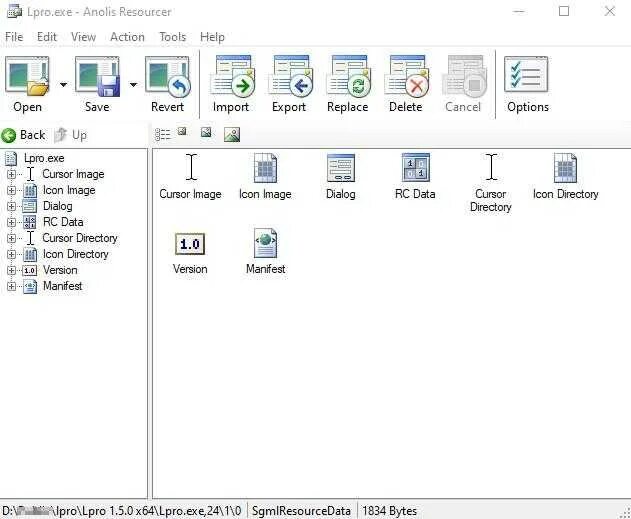Click the Anolis Resourcer title bar icon
This screenshot has height=519, width=631.
[14, 11]
